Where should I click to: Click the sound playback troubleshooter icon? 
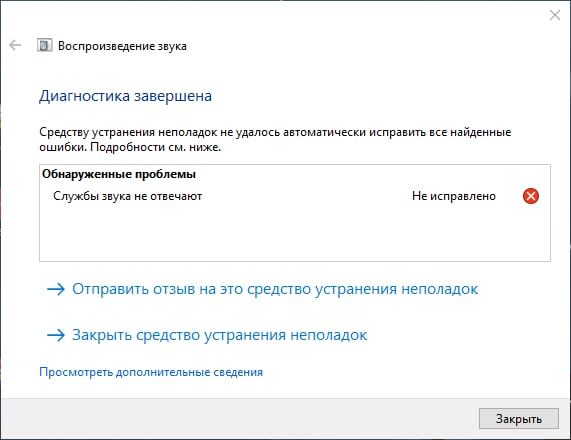(44, 46)
